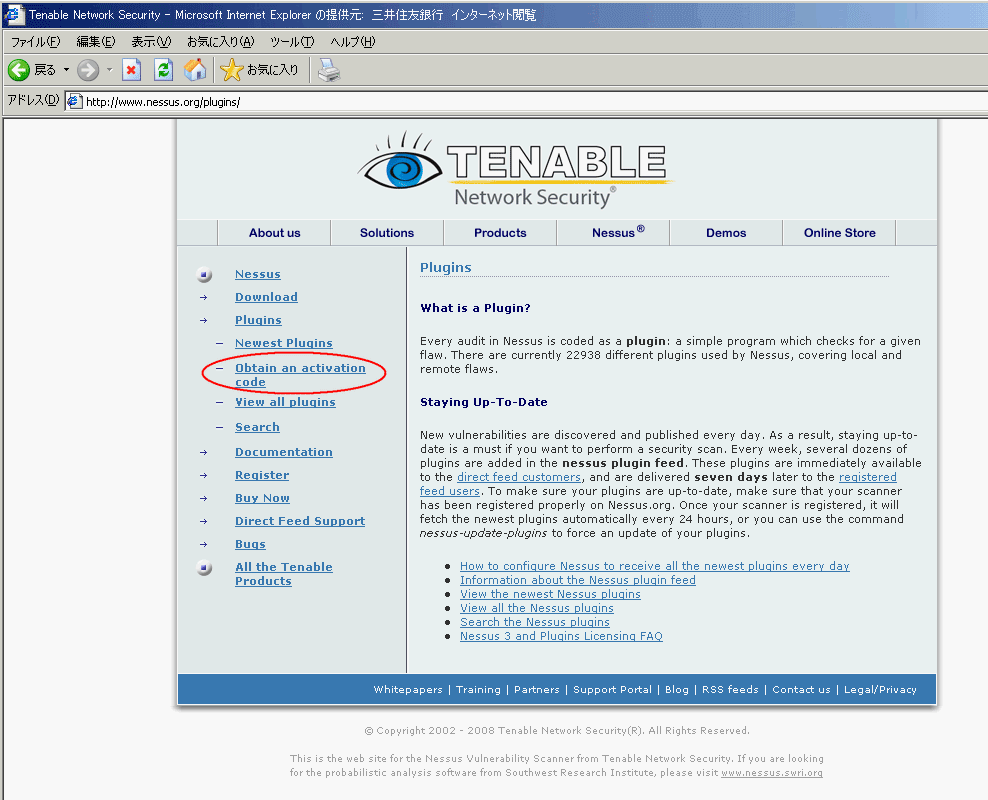Click the Nessus sidebar link

[x=258, y=274]
